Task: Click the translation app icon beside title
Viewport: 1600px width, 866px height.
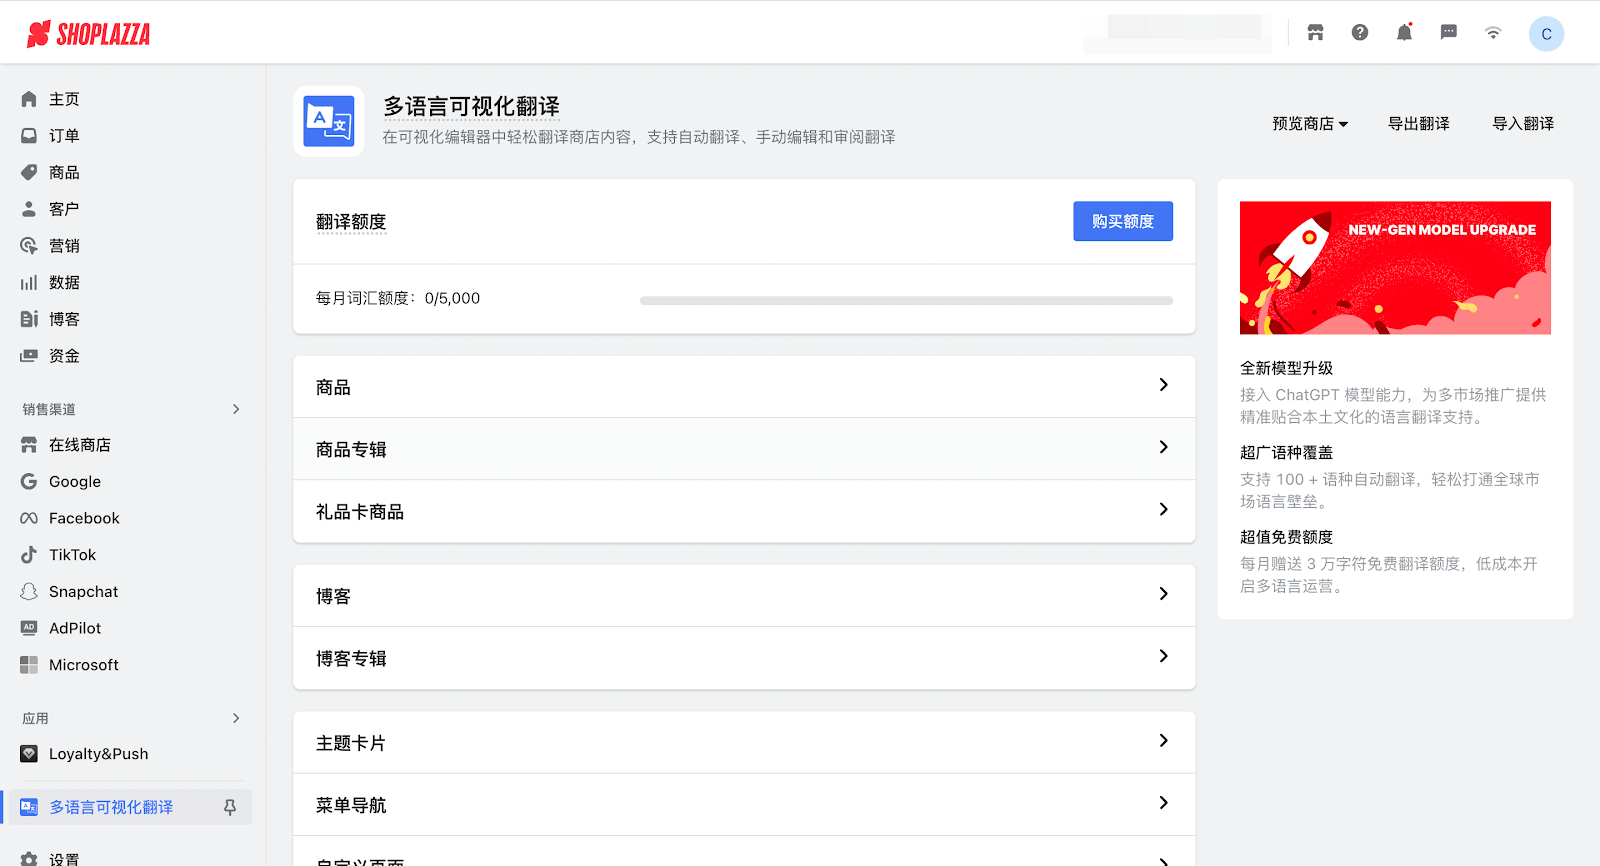Action: pyautogui.click(x=329, y=122)
